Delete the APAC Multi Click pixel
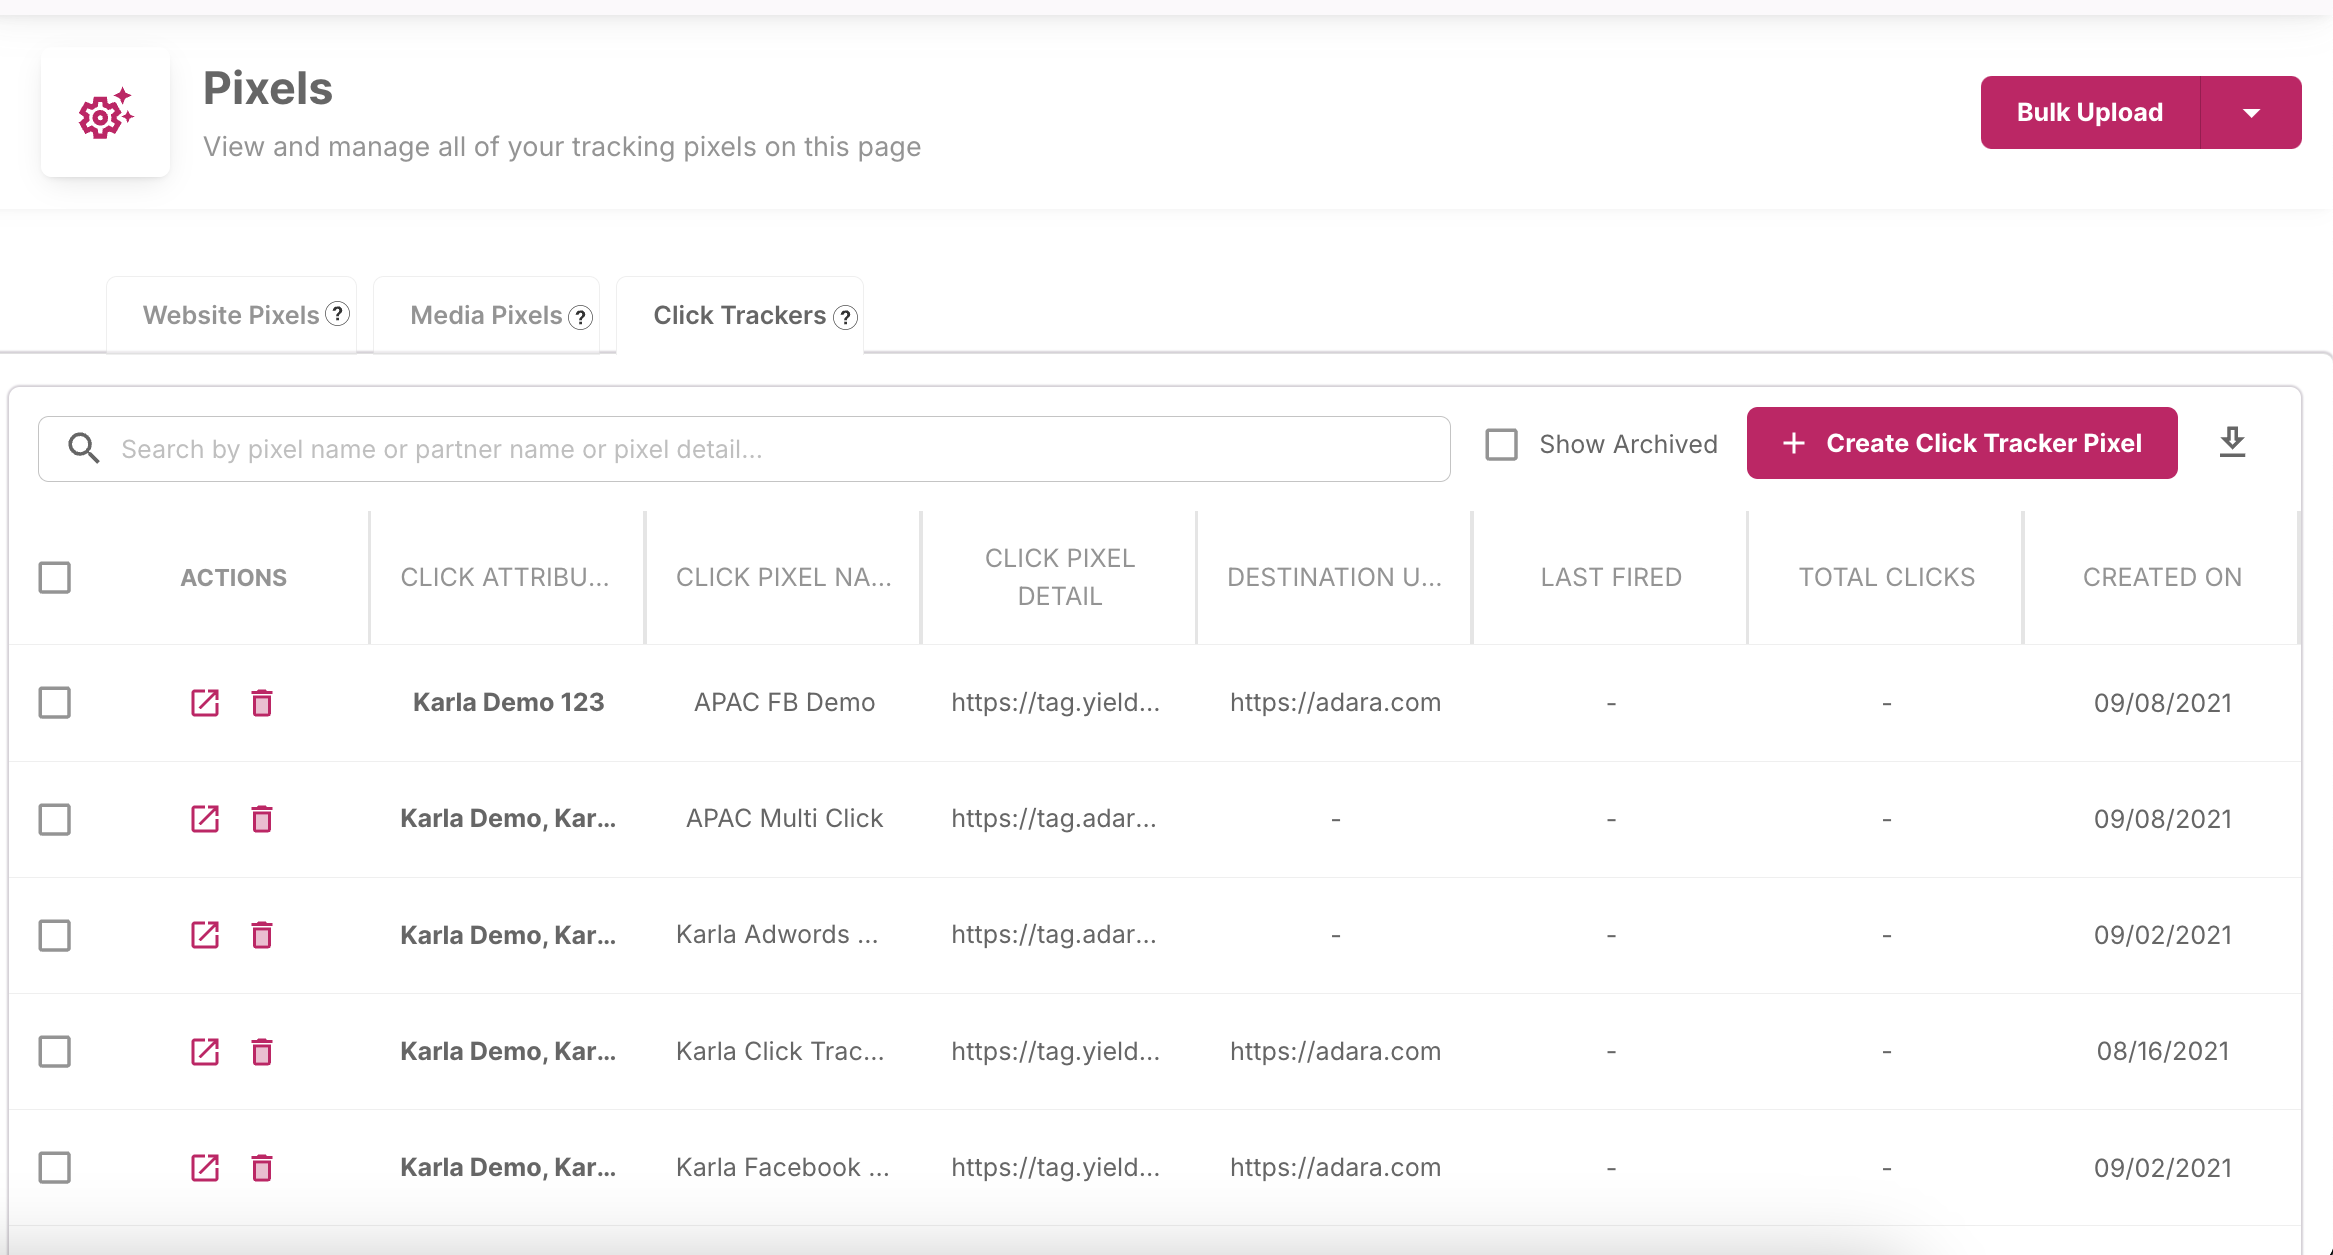Screen dimensions: 2333x1255 click(262, 819)
